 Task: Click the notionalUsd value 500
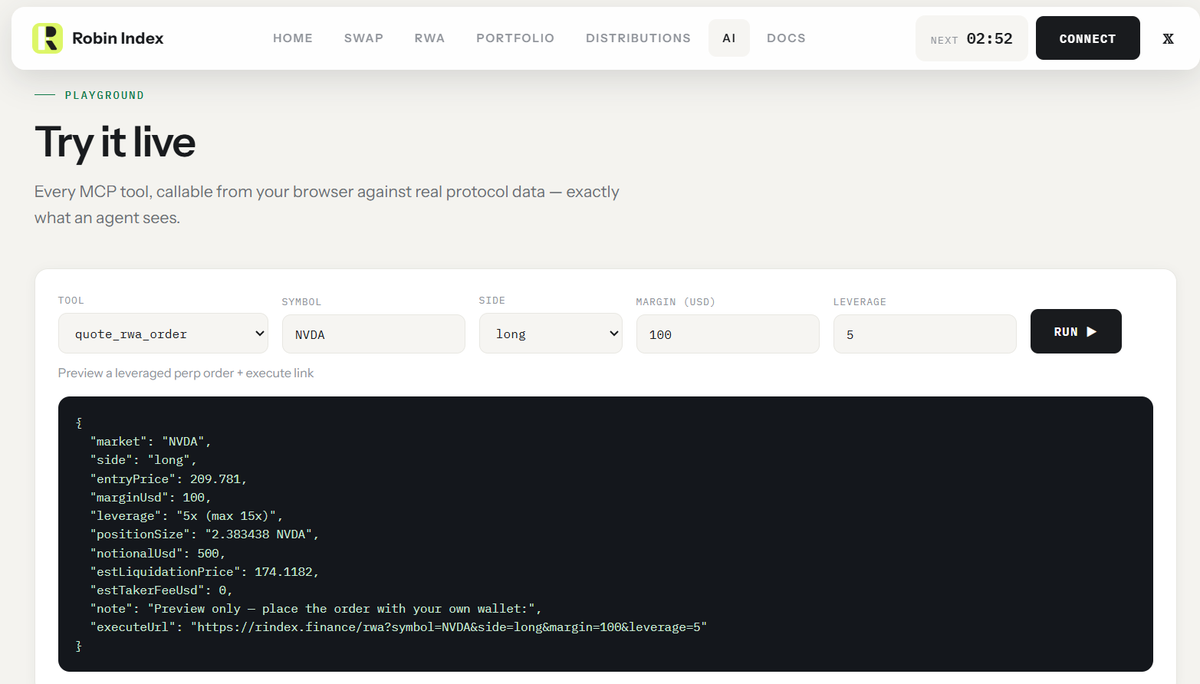pyautogui.click(x=207, y=553)
